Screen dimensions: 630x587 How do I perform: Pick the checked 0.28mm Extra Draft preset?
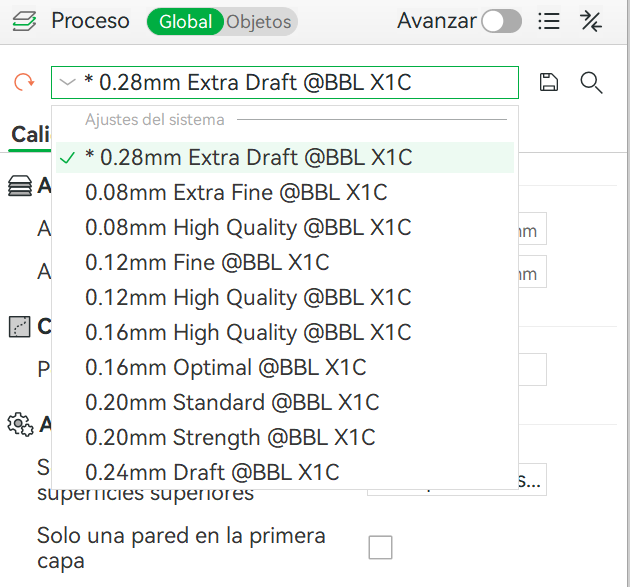click(x=248, y=157)
